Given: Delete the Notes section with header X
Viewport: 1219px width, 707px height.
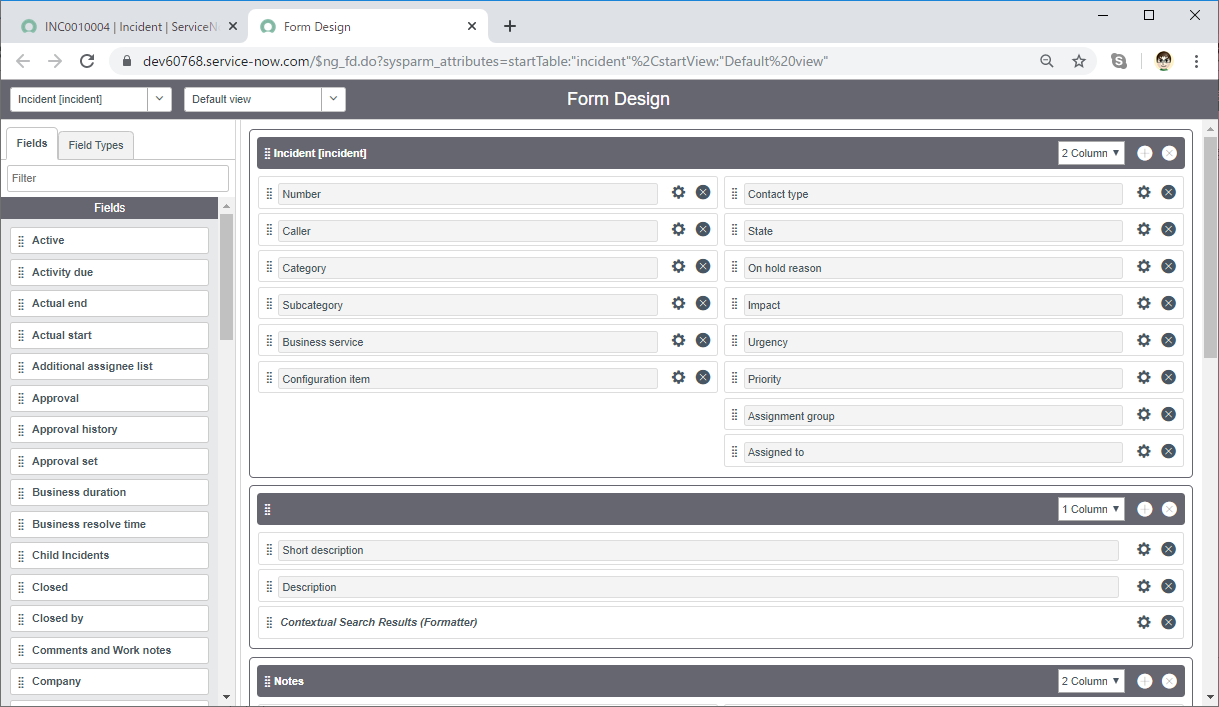Looking at the screenshot, I should [x=1169, y=681].
